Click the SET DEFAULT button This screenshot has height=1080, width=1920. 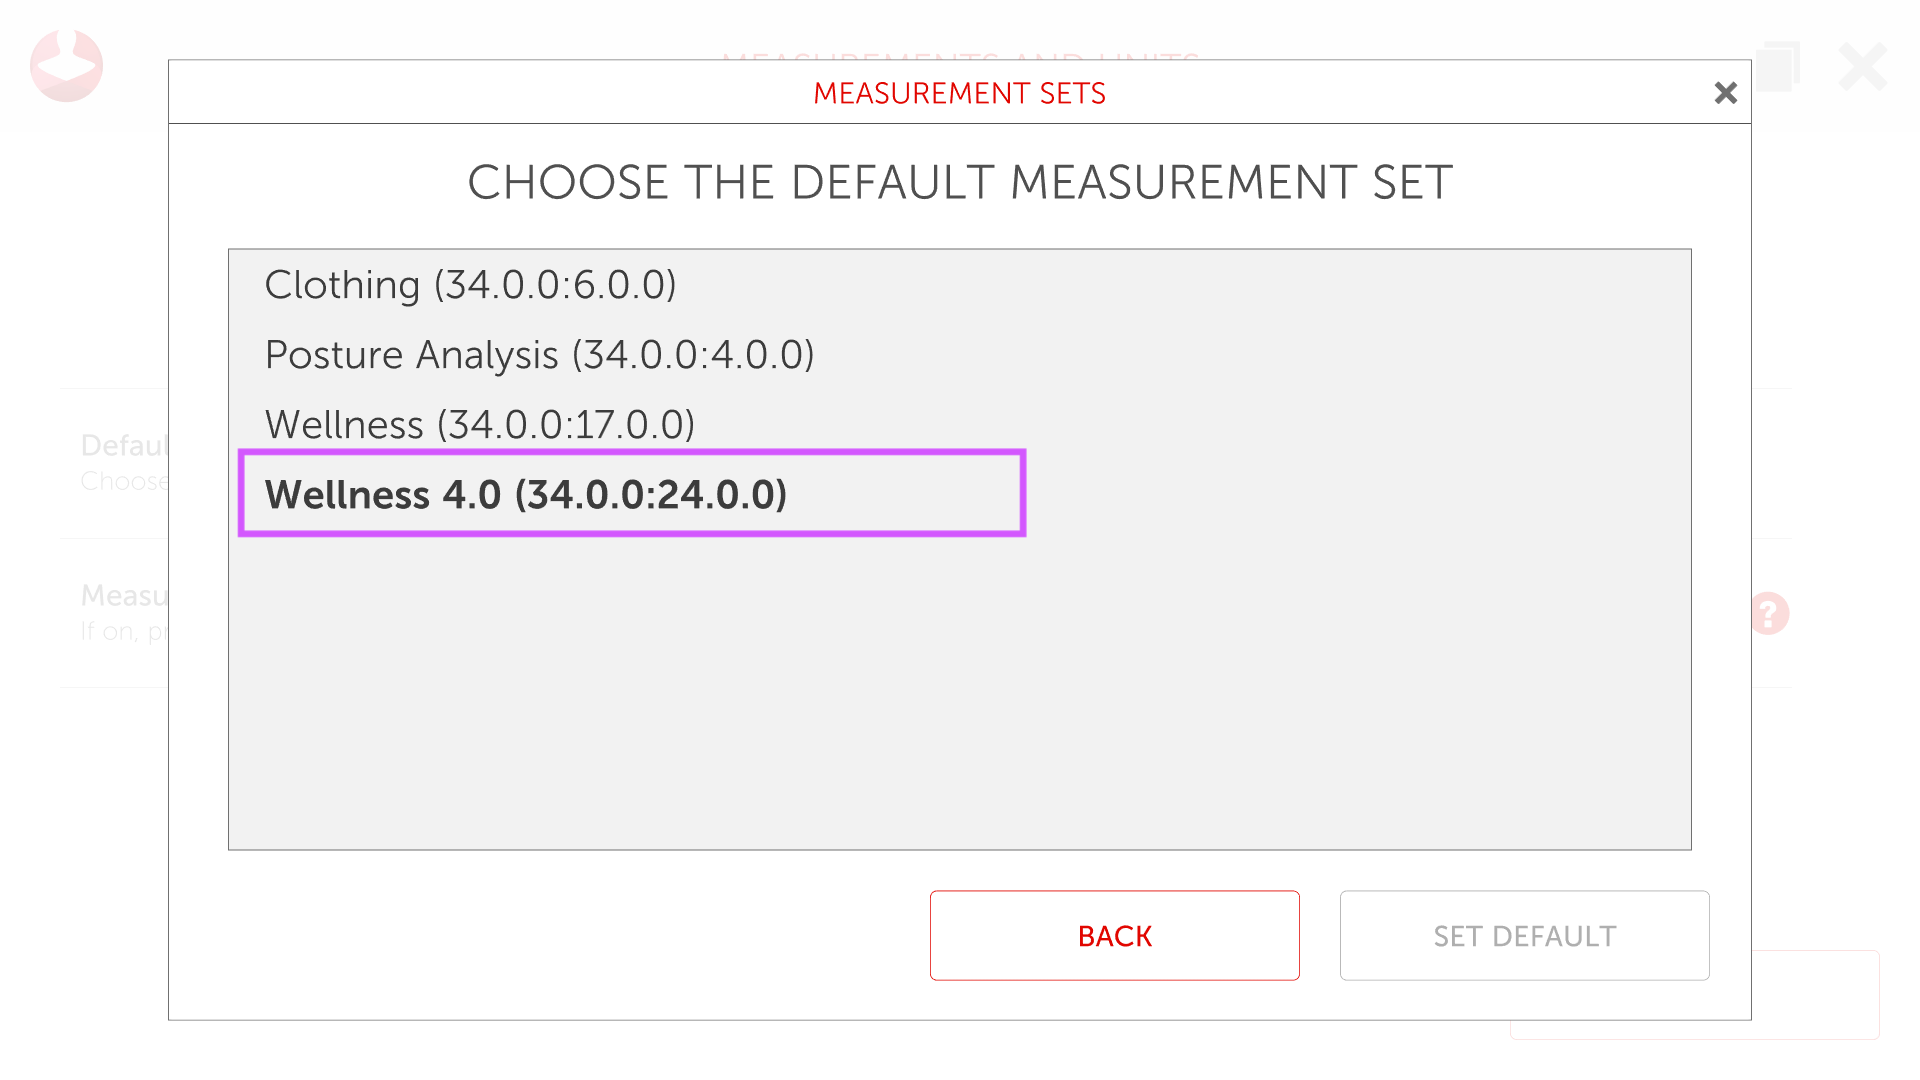tap(1524, 936)
